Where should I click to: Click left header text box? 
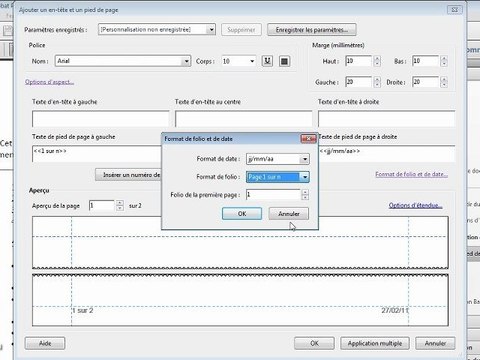(101, 119)
